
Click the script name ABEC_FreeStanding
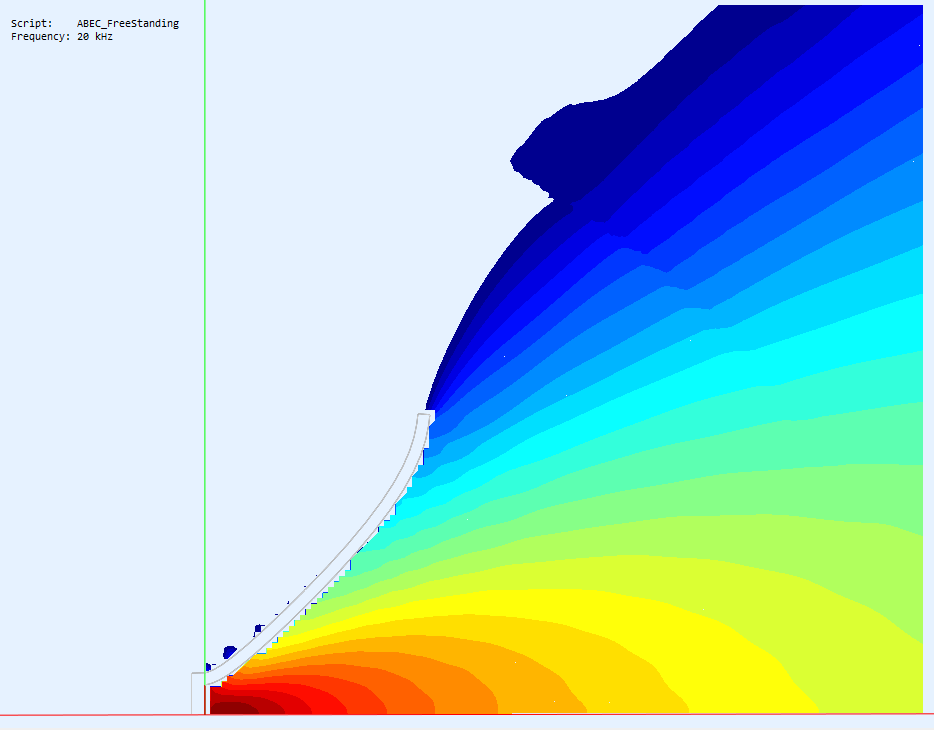coord(127,23)
